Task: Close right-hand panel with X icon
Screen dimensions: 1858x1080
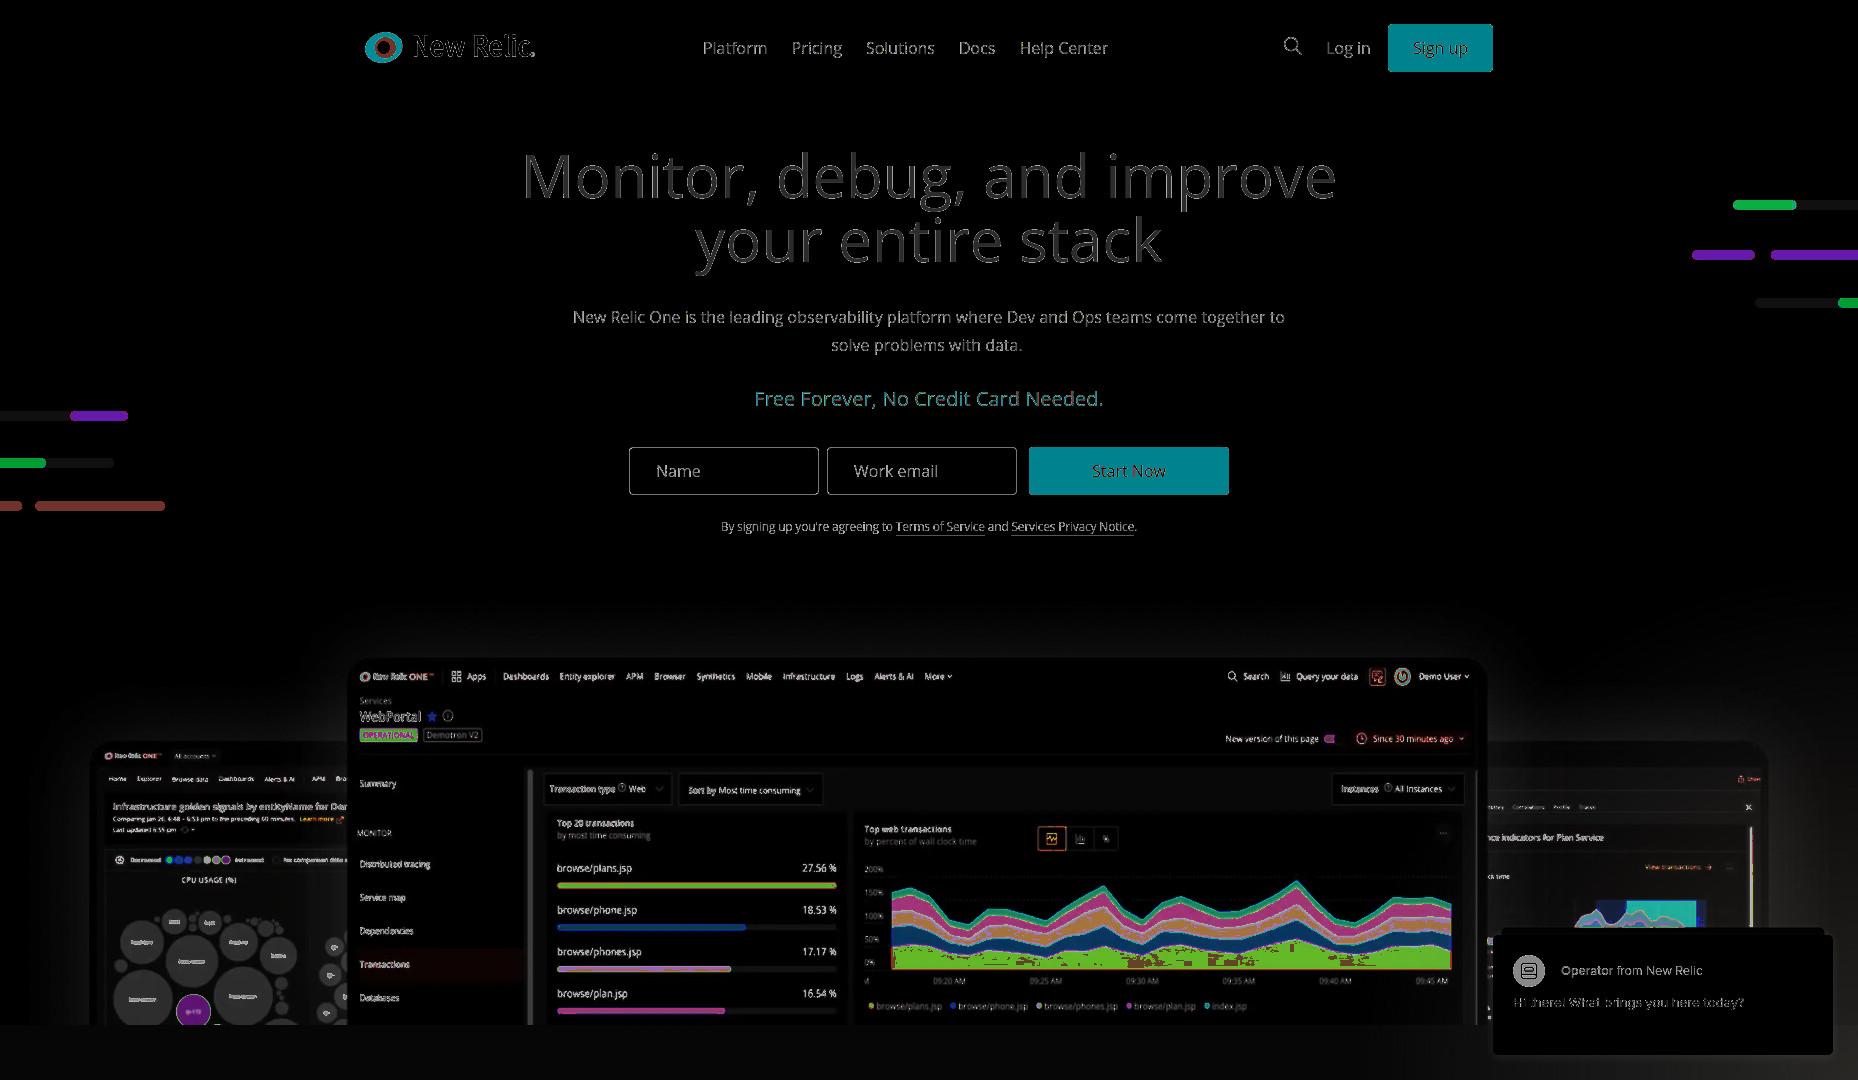Action: 1748,807
